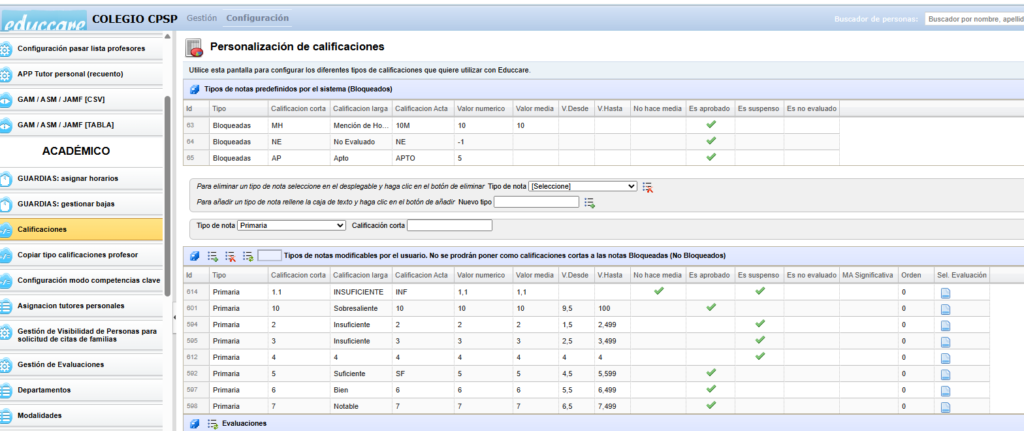
Task: Open Sel. Evaluación document icon for Sobresaliente row
Action: [x=945, y=308]
